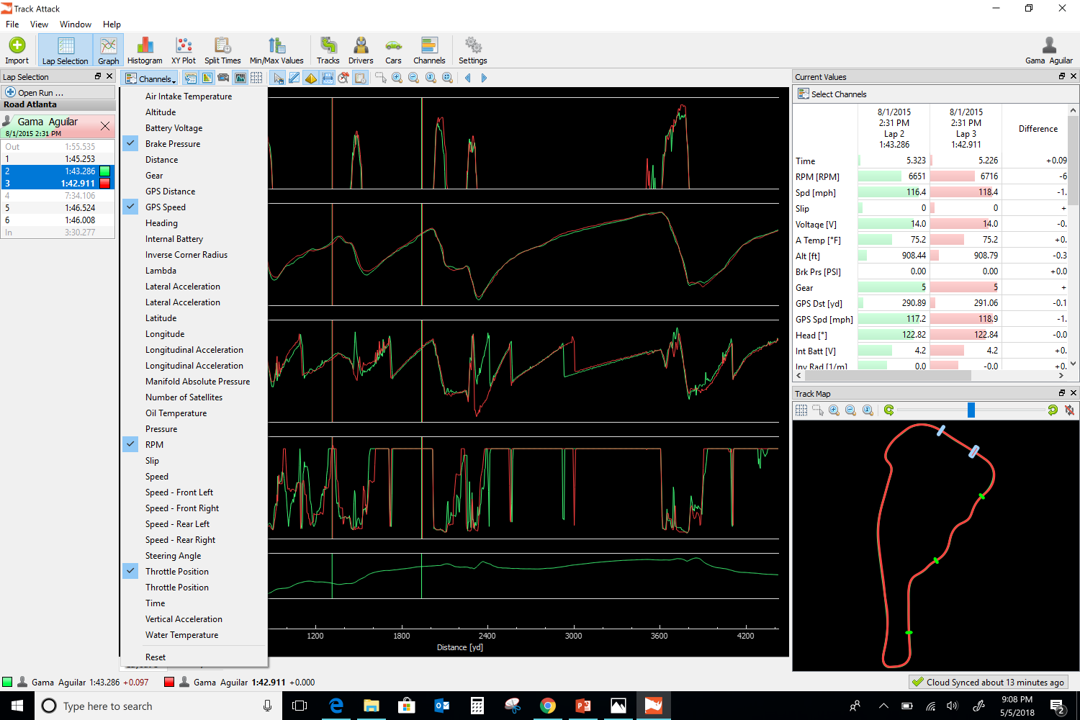This screenshot has width=1080, height=720.
Task: Click the disabled sync icon on Track Map toolbar
Action: (x=1069, y=410)
